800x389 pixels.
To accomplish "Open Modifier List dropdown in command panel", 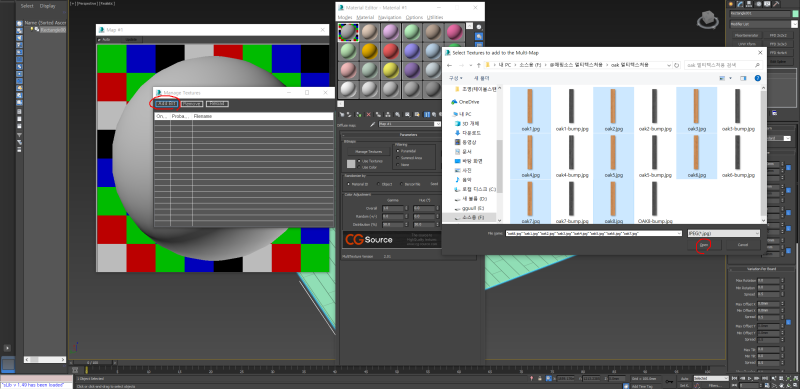I will point(794,24).
